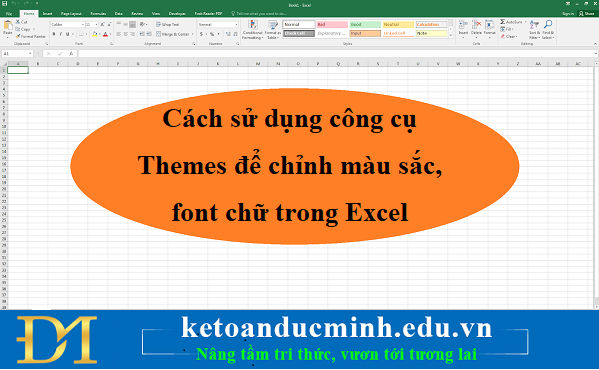Click the Paste clipboard icon
The height and width of the screenshot is (370, 599).
tap(8, 26)
